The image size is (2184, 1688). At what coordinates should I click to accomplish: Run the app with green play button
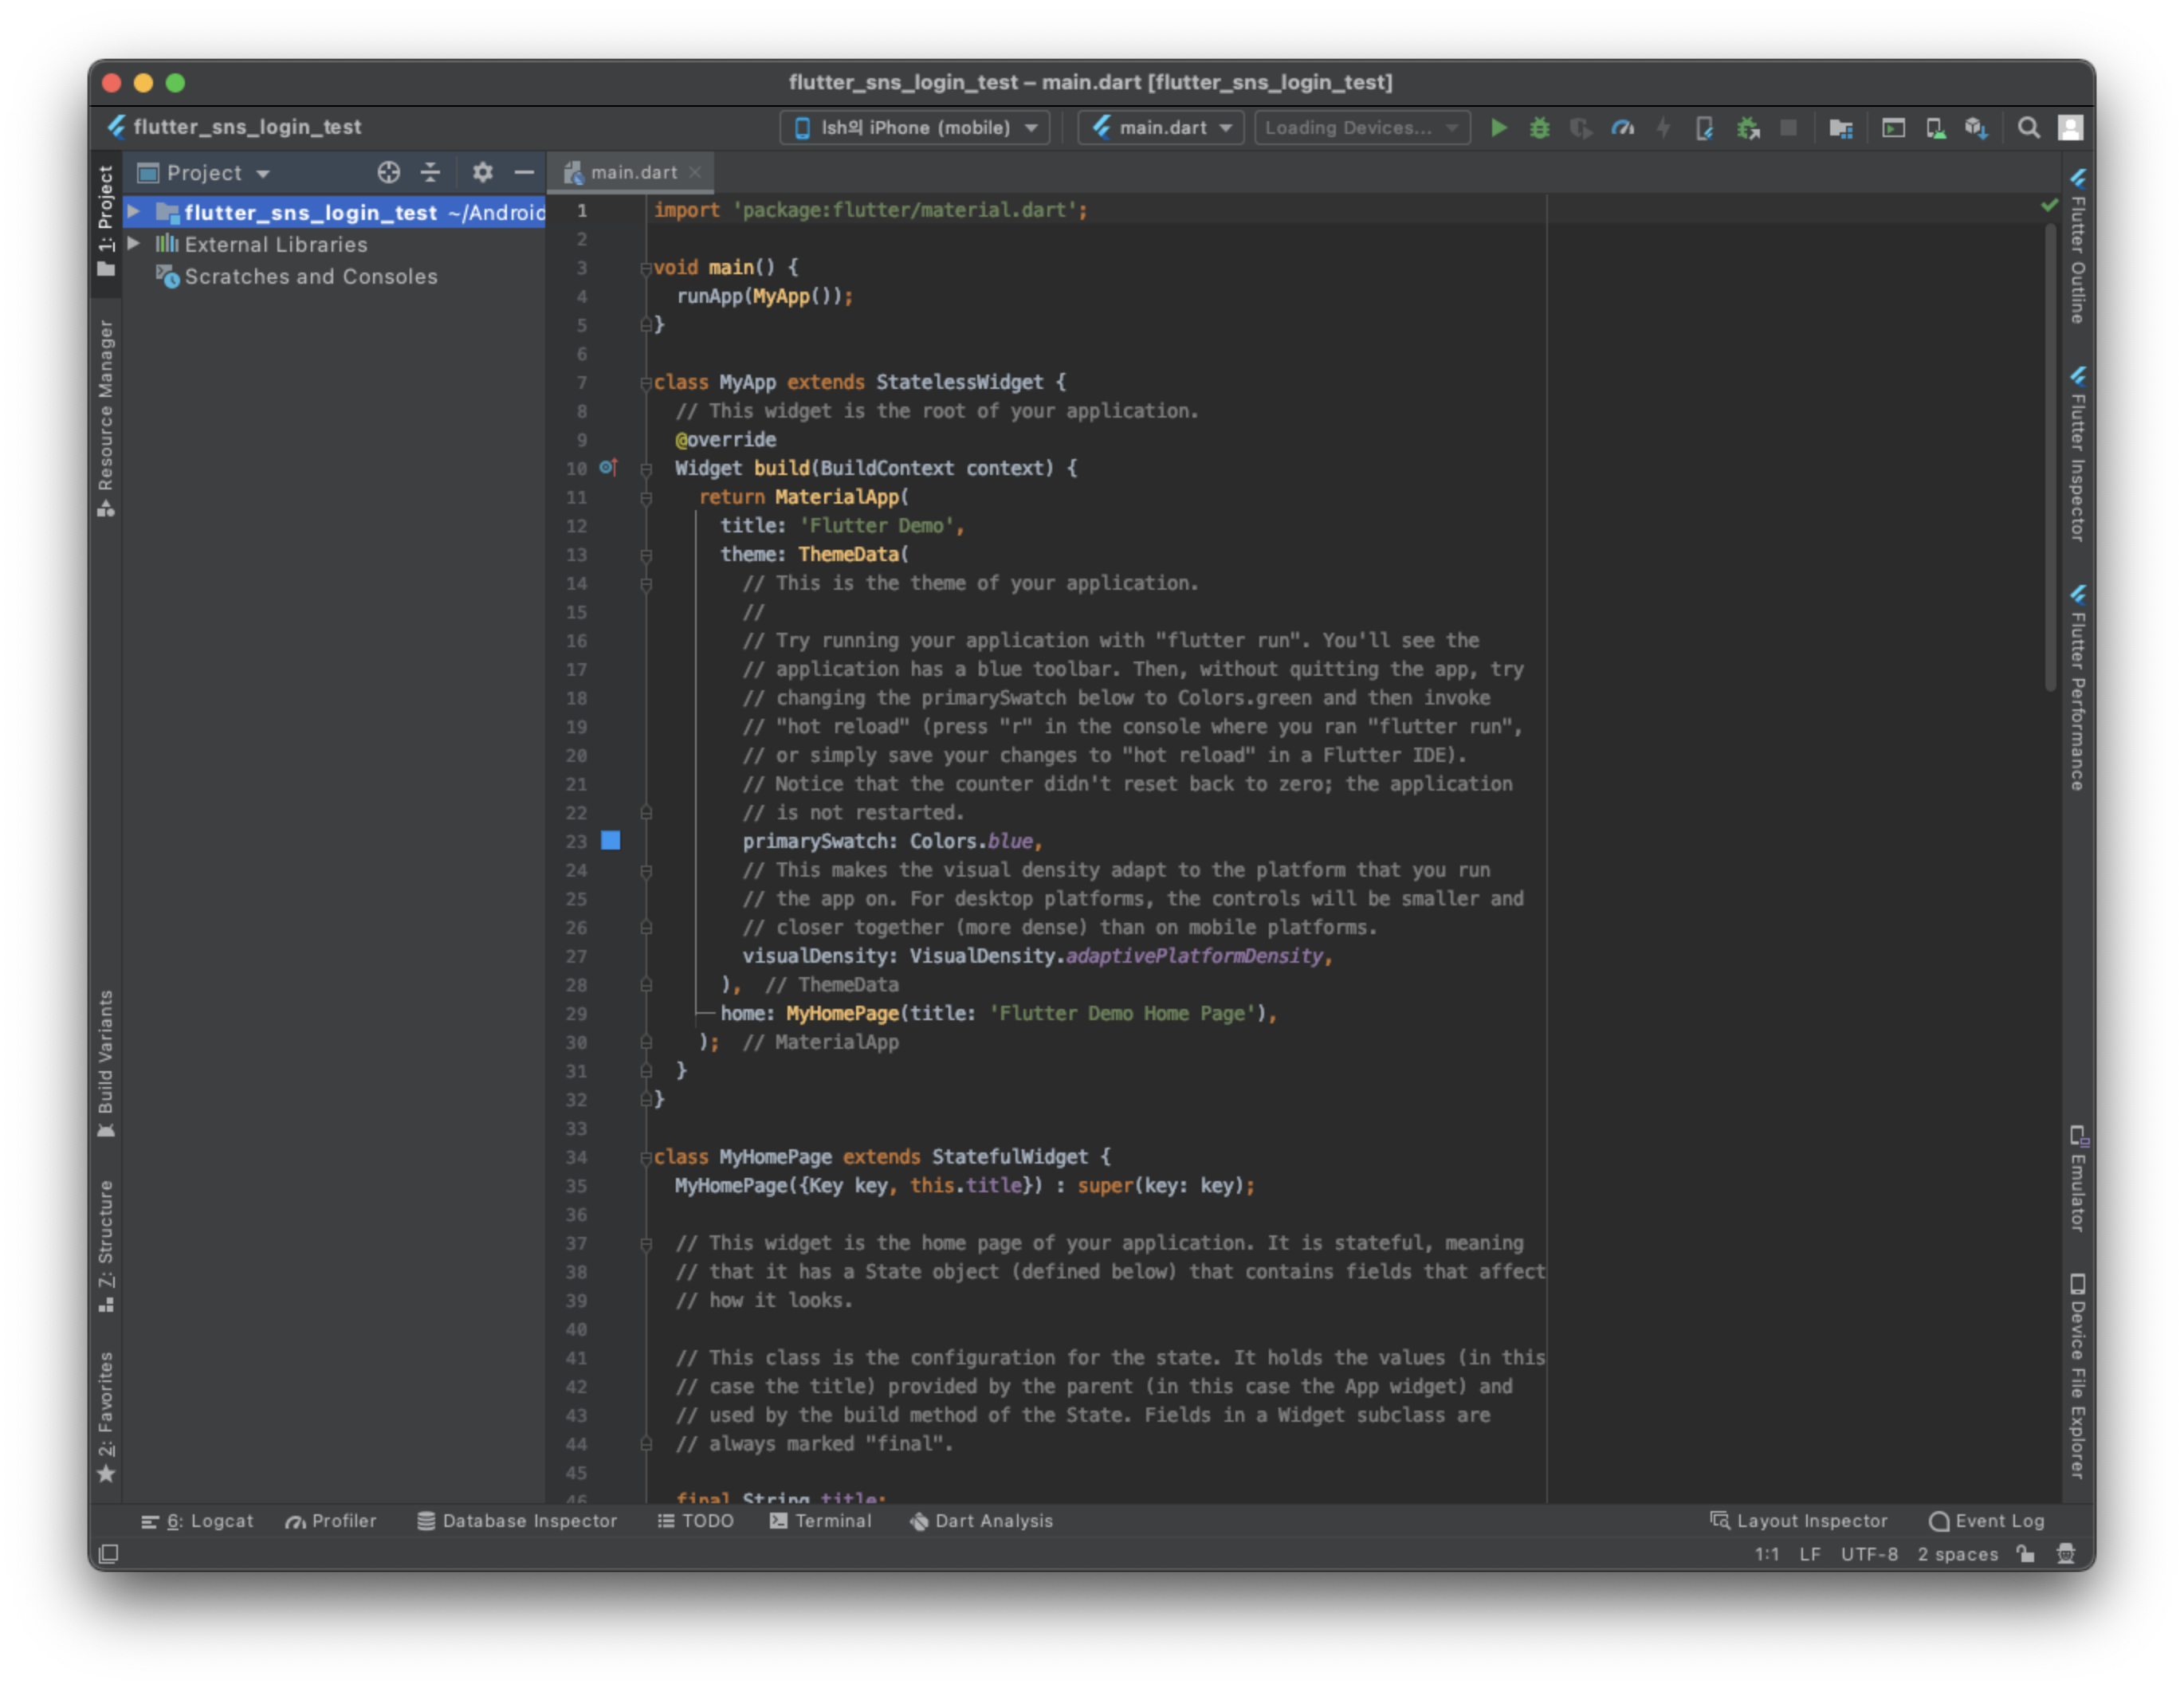1498,128
